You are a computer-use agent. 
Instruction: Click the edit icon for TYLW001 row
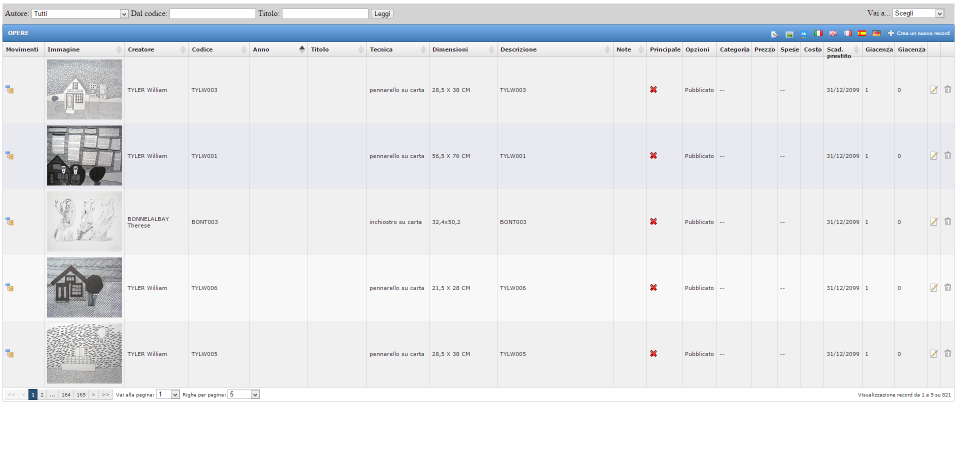coord(934,156)
